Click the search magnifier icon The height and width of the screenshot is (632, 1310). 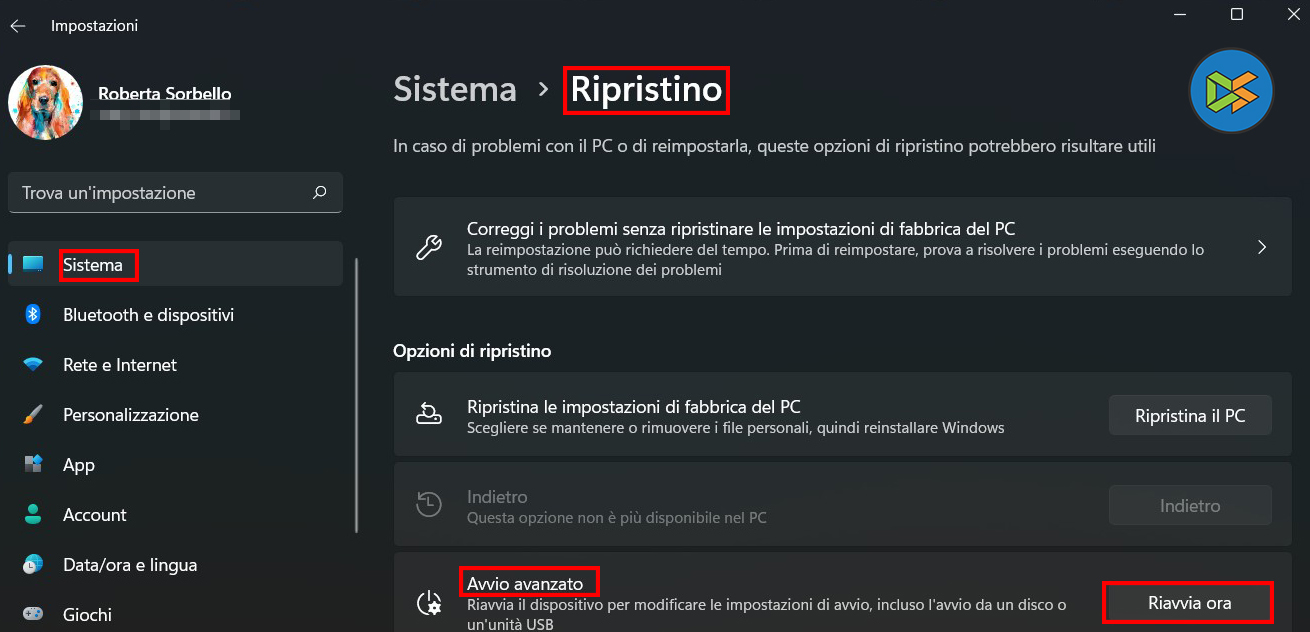[x=319, y=192]
